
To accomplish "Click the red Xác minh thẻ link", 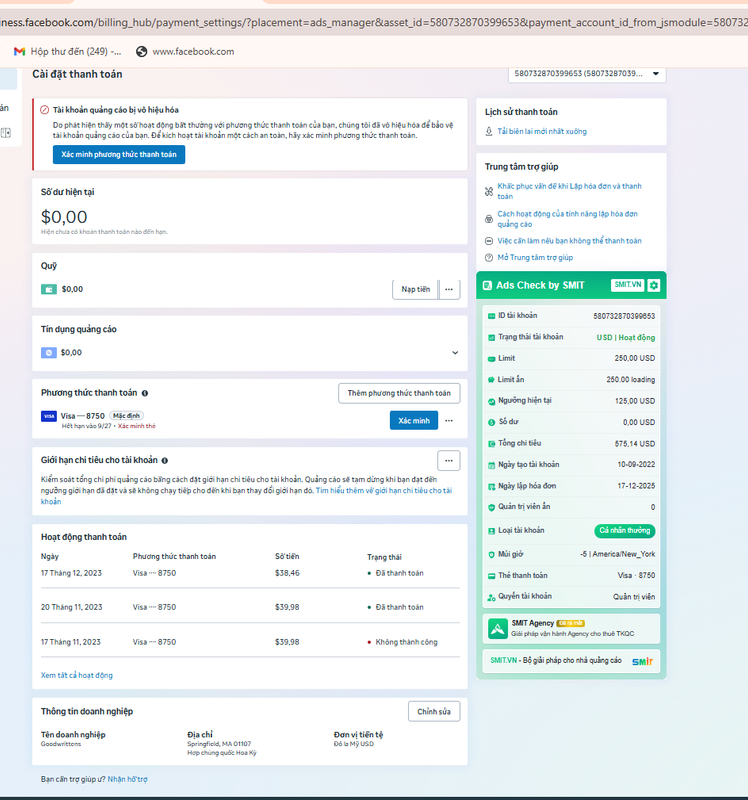I will point(137,426).
